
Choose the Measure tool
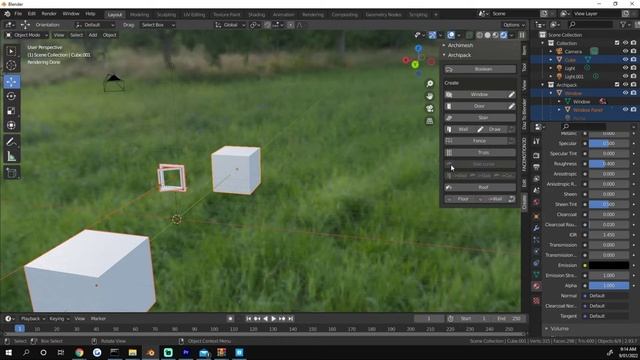[x=11, y=156]
